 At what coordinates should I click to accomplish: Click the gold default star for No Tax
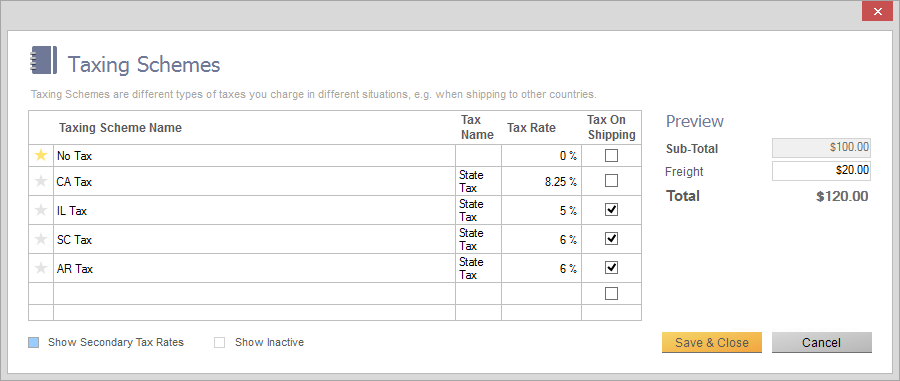tap(41, 155)
